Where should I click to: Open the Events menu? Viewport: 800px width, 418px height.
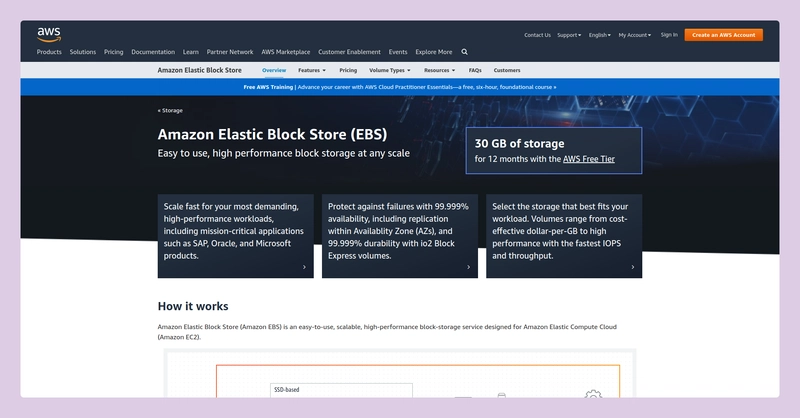[x=398, y=52]
